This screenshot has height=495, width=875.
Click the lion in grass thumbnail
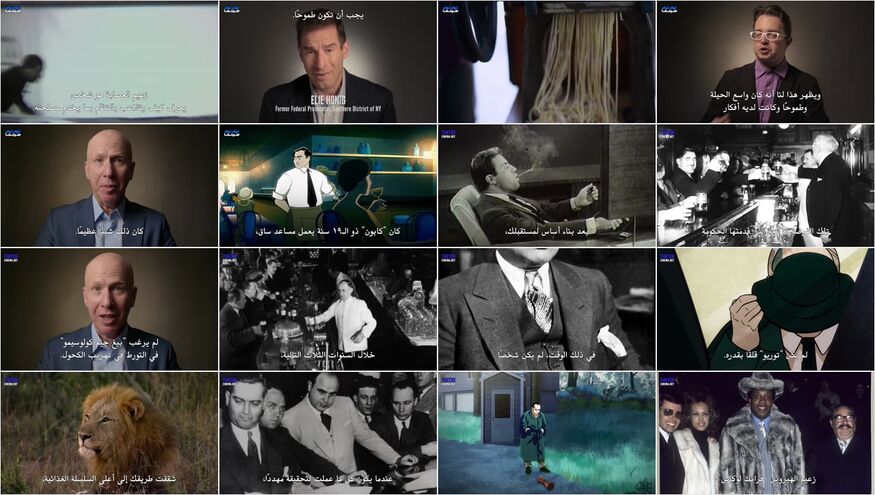[x=109, y=433]
